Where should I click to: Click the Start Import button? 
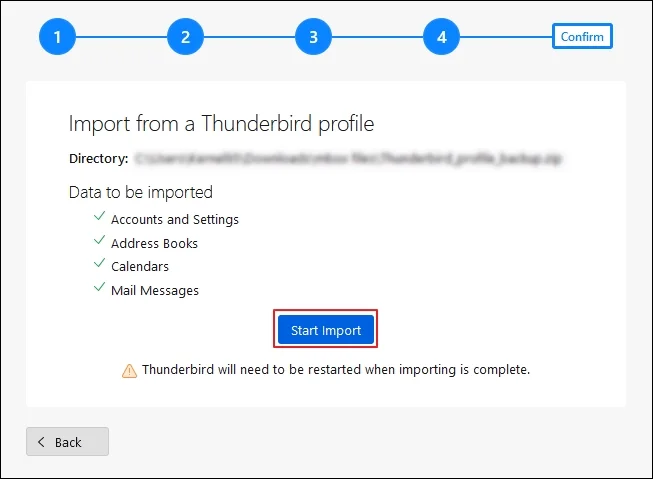point(326,330)
